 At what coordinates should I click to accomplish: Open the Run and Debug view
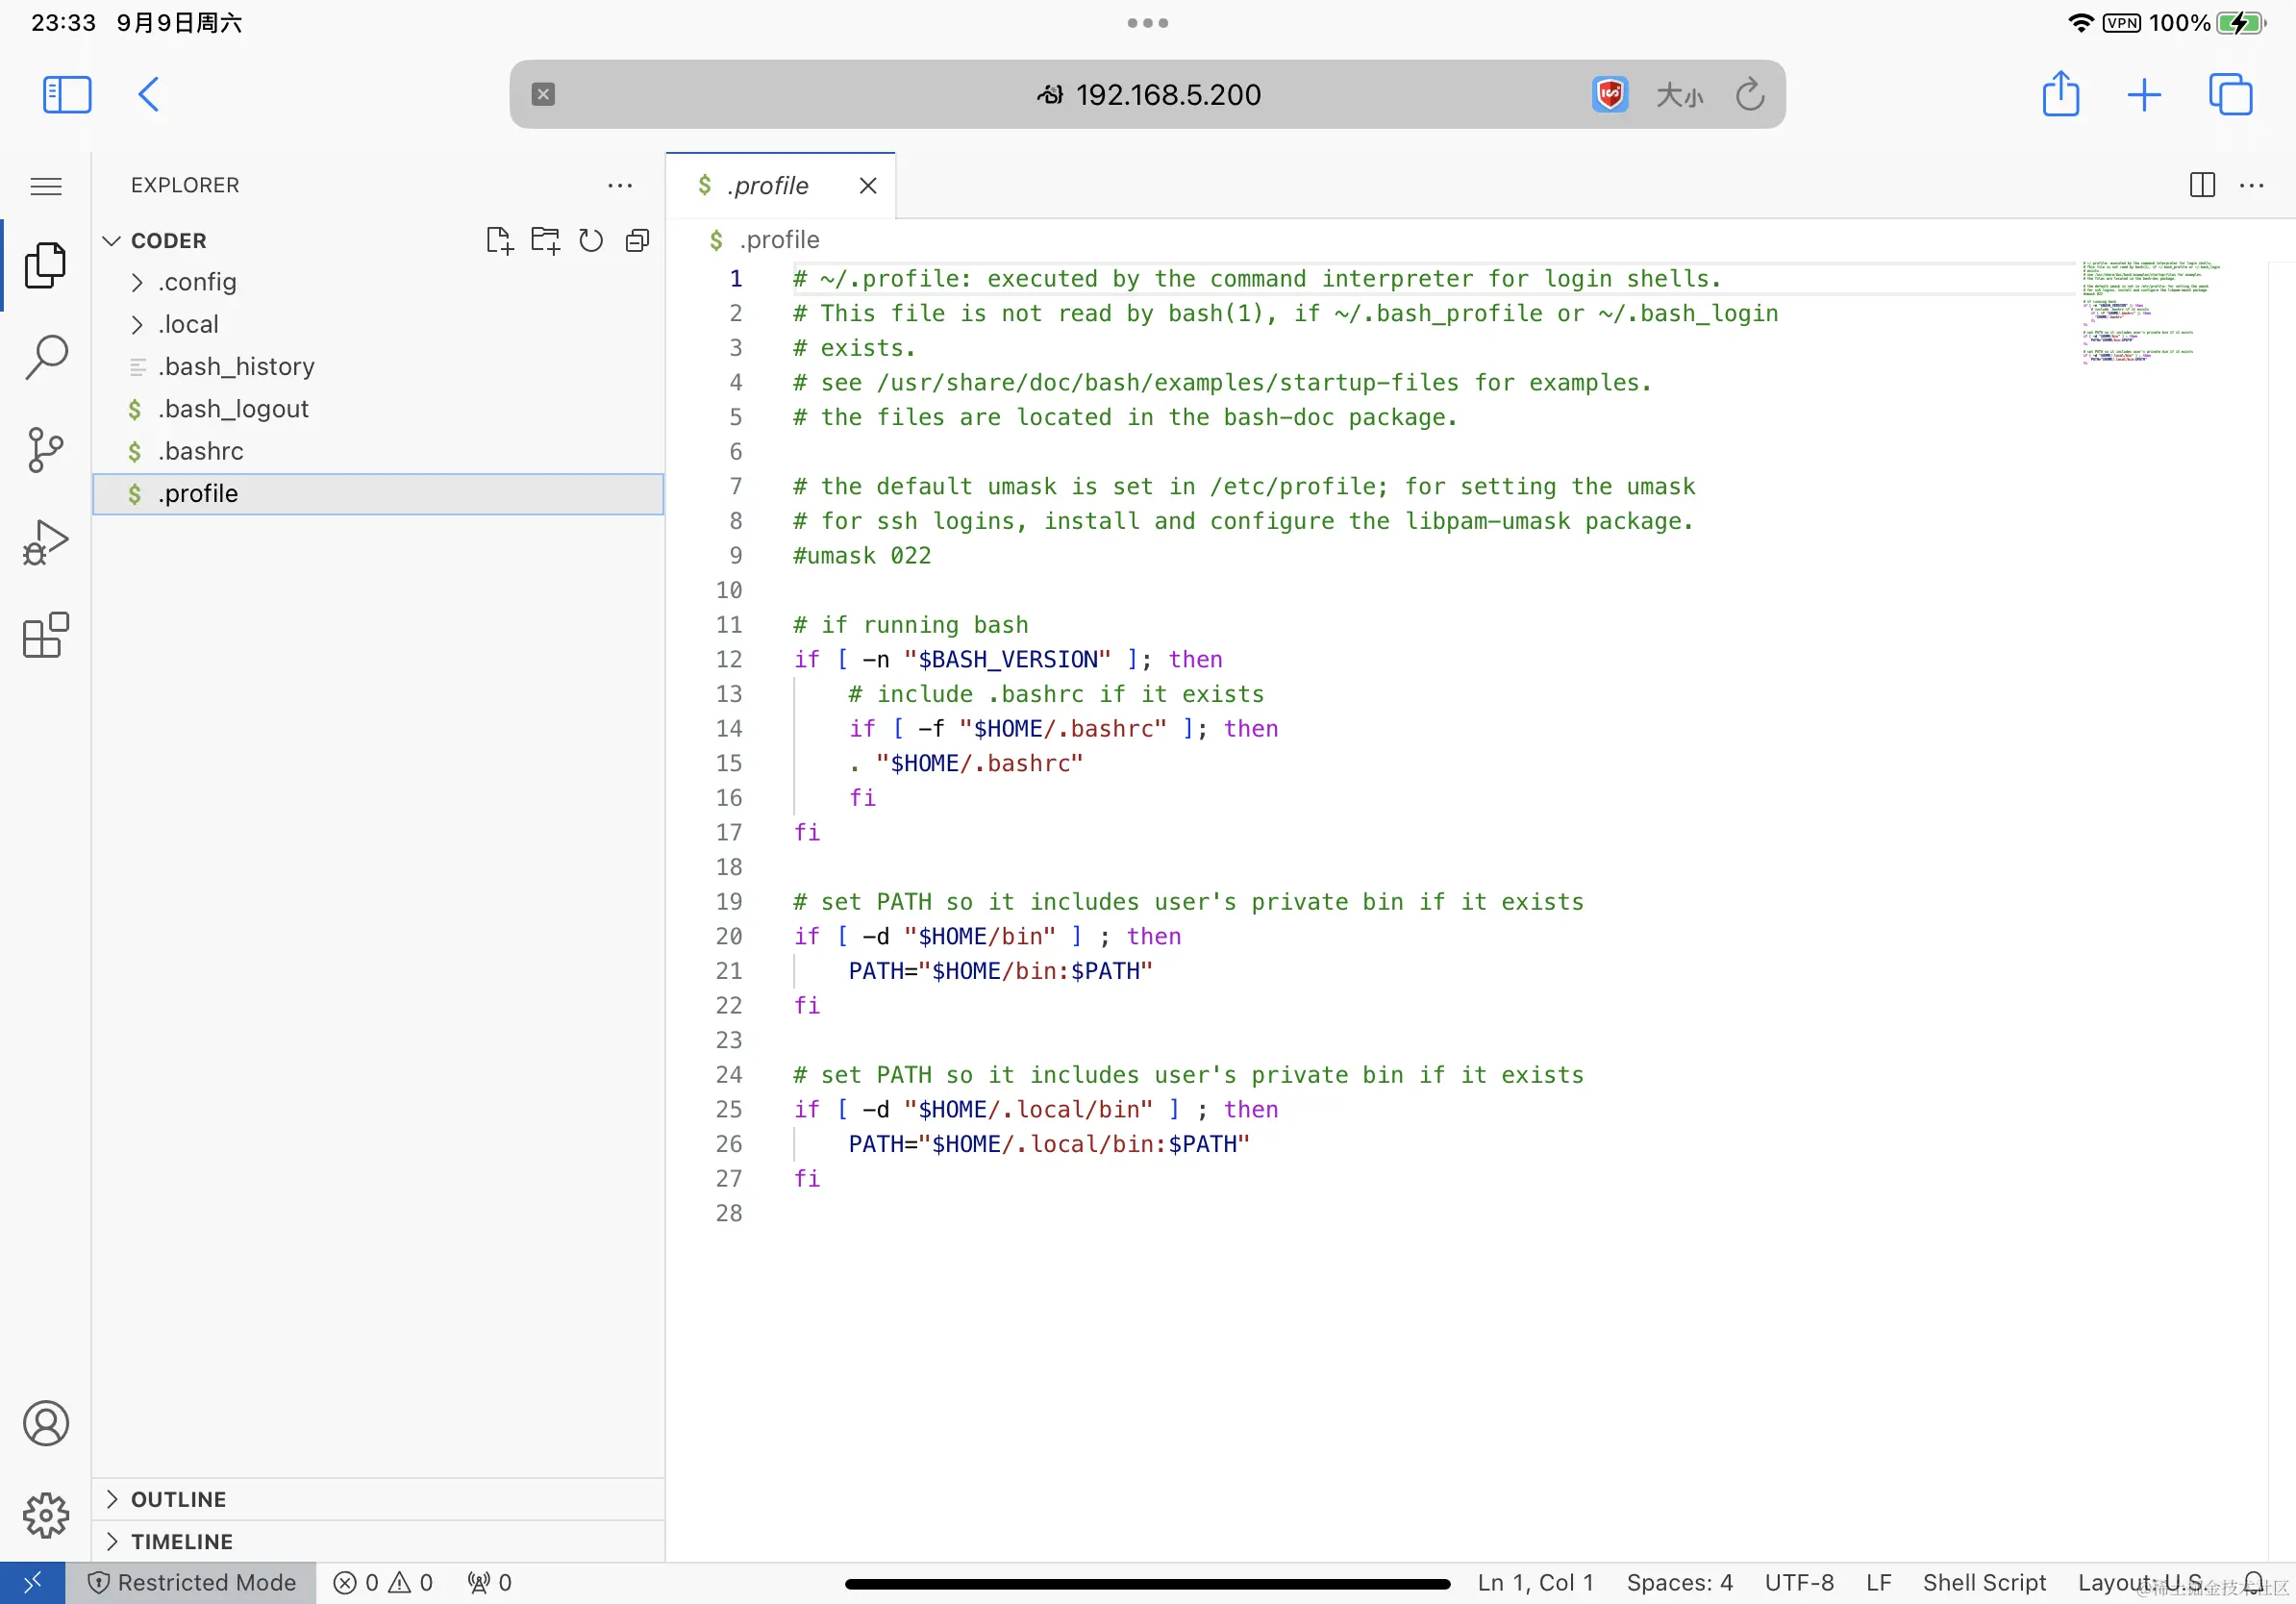point(46,543)
